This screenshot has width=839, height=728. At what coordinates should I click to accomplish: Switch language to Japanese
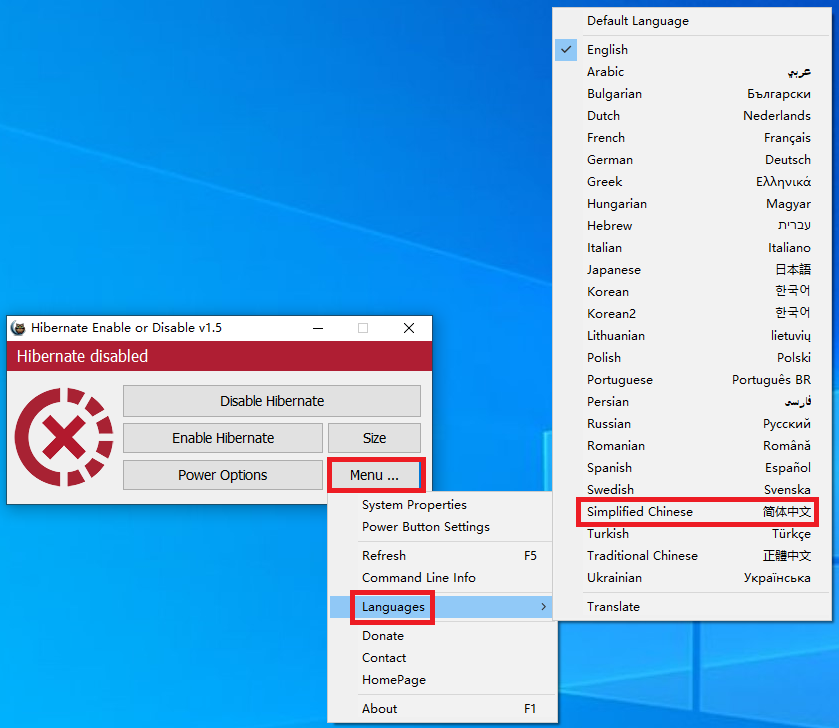coord(613,269)
